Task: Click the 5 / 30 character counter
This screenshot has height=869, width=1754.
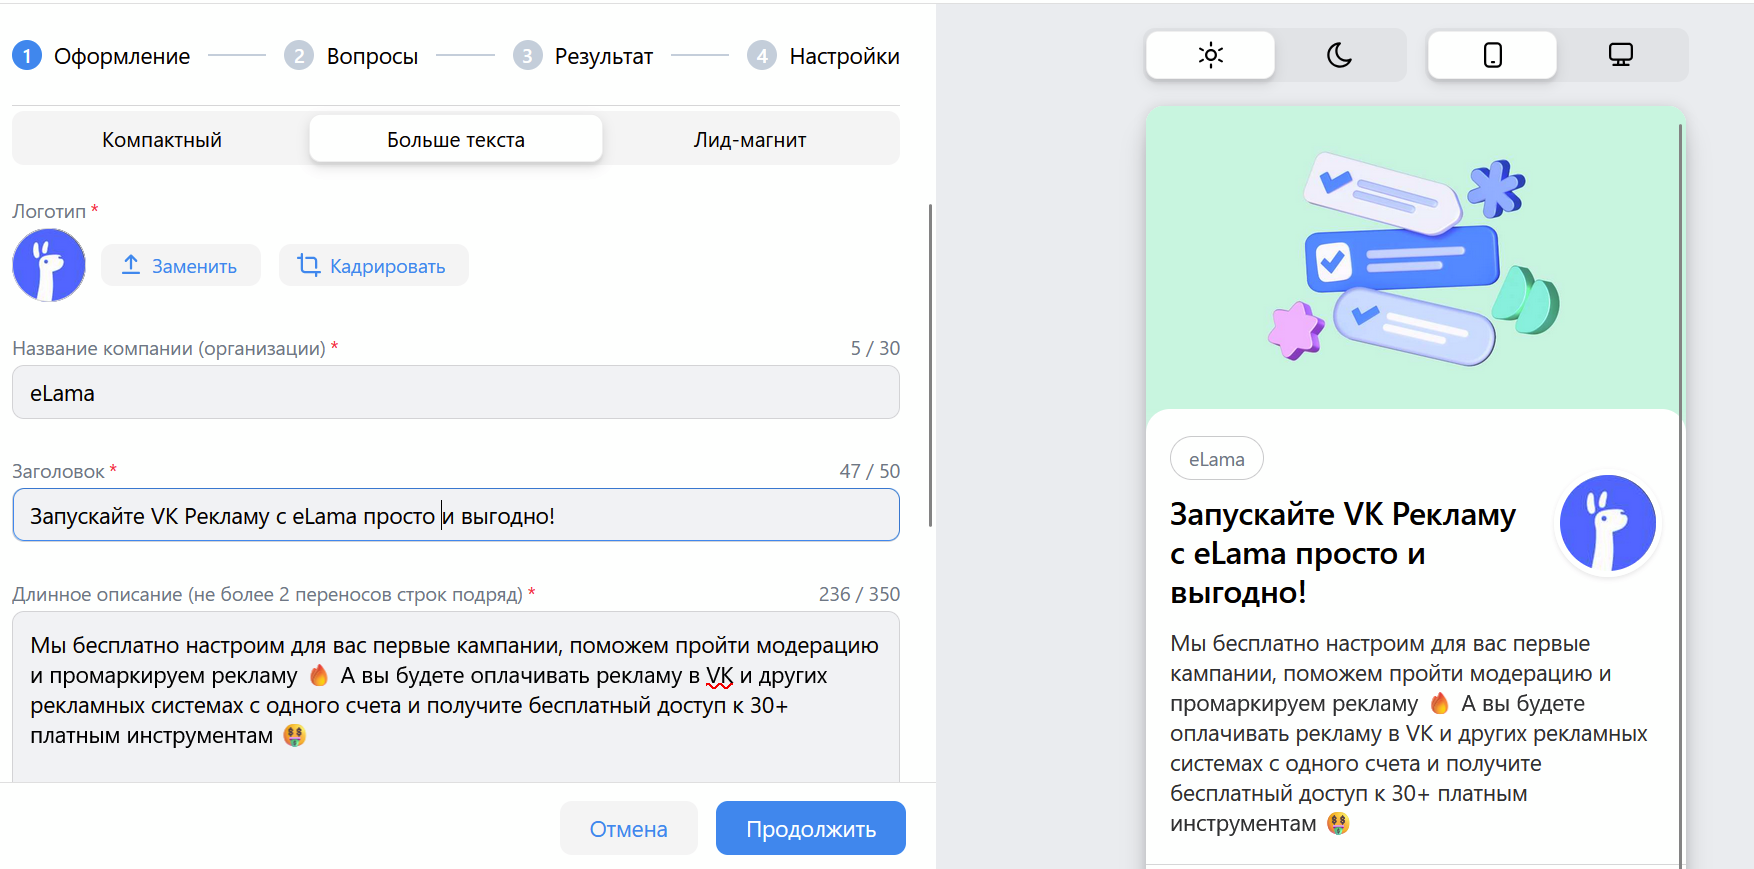Action: pyautogui.click(x=875, y=348)
